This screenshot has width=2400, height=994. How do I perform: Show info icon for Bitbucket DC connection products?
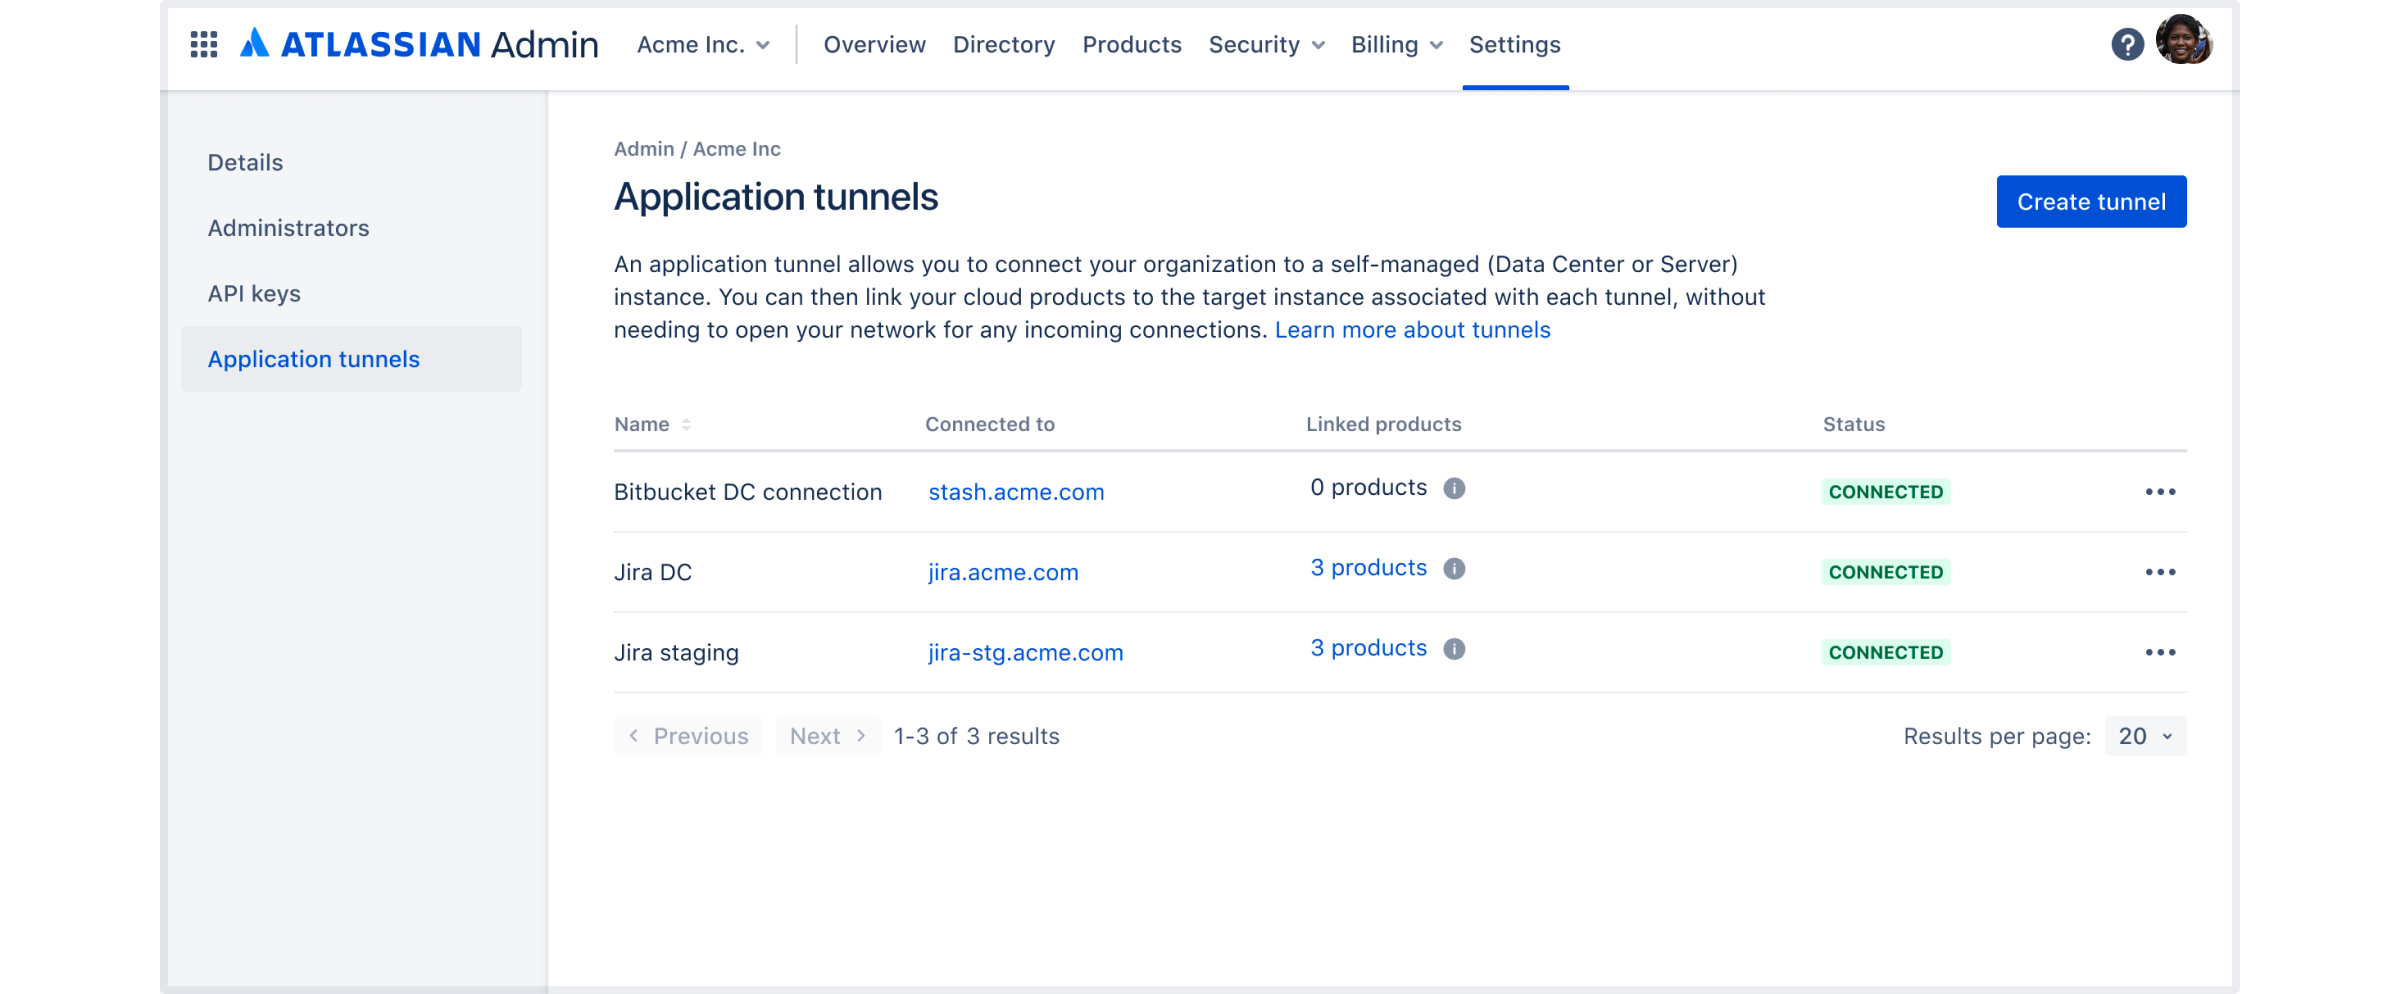click(1455, 488)
